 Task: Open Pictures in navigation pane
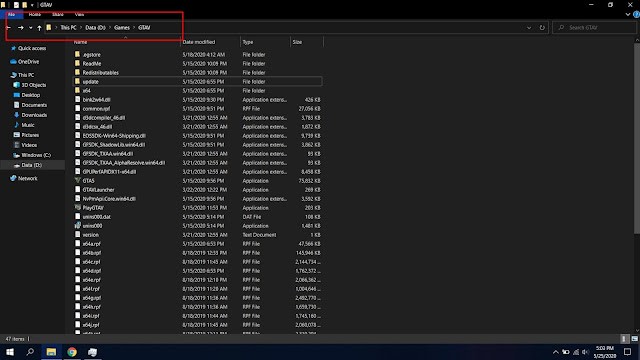pos(30,135)
